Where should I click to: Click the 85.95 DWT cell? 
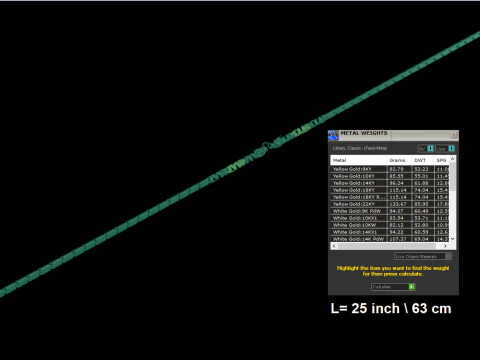pos(423,204)
